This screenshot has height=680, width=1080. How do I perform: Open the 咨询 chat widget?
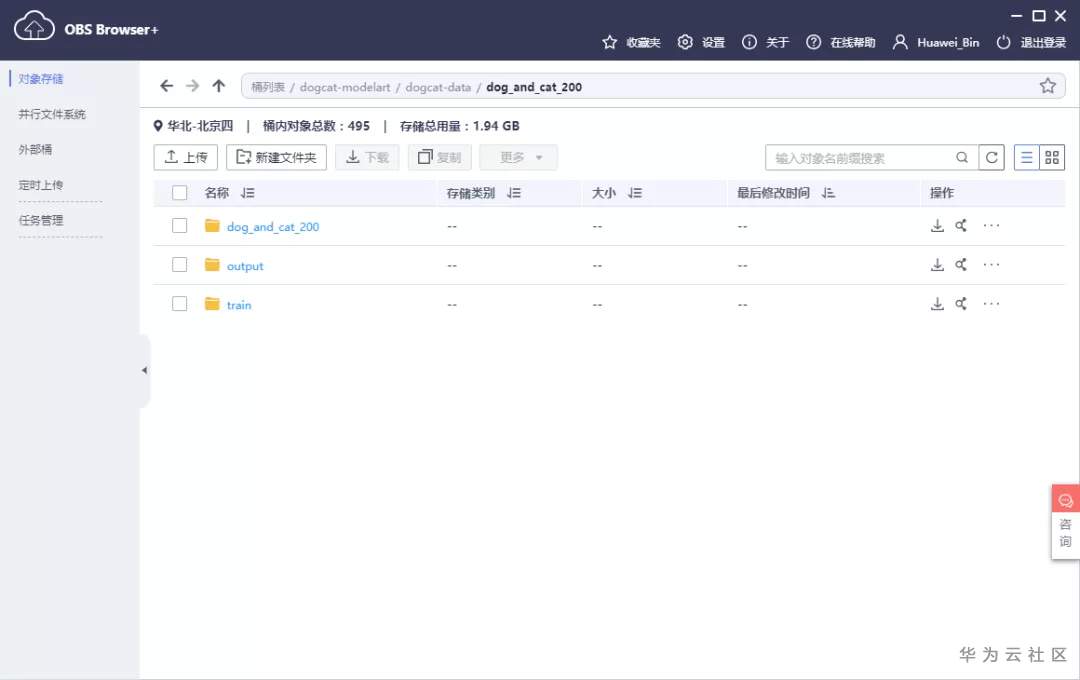[1065, 522]
